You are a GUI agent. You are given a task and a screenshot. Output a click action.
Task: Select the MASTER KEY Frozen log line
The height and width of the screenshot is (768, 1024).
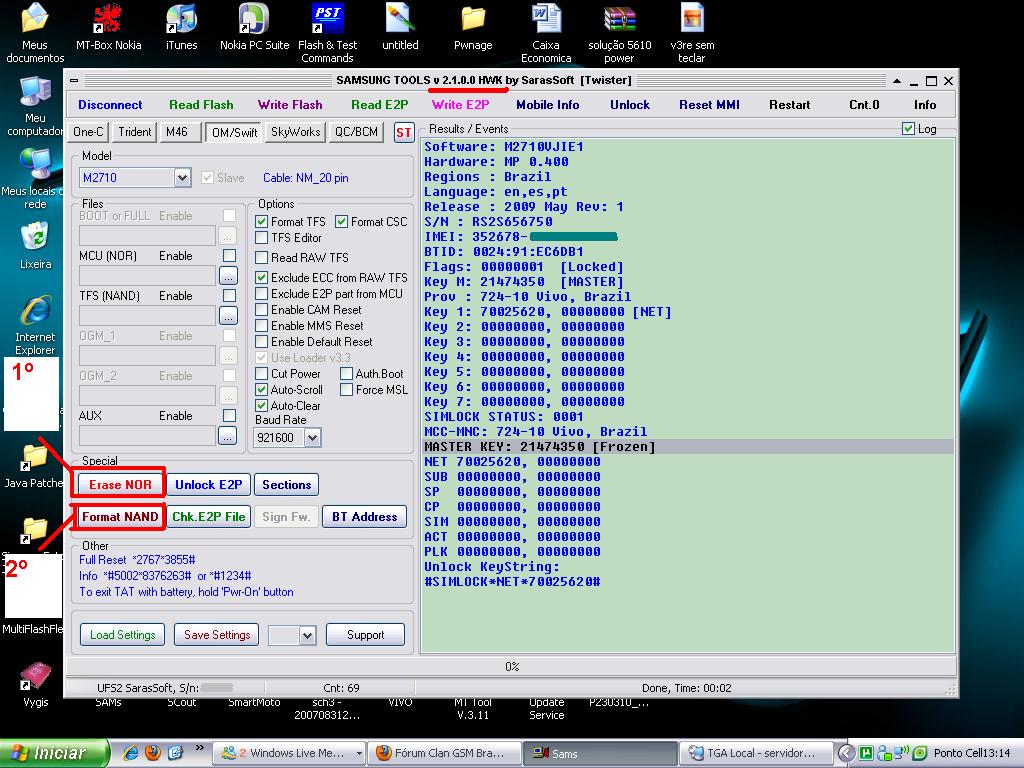(688, 447)
